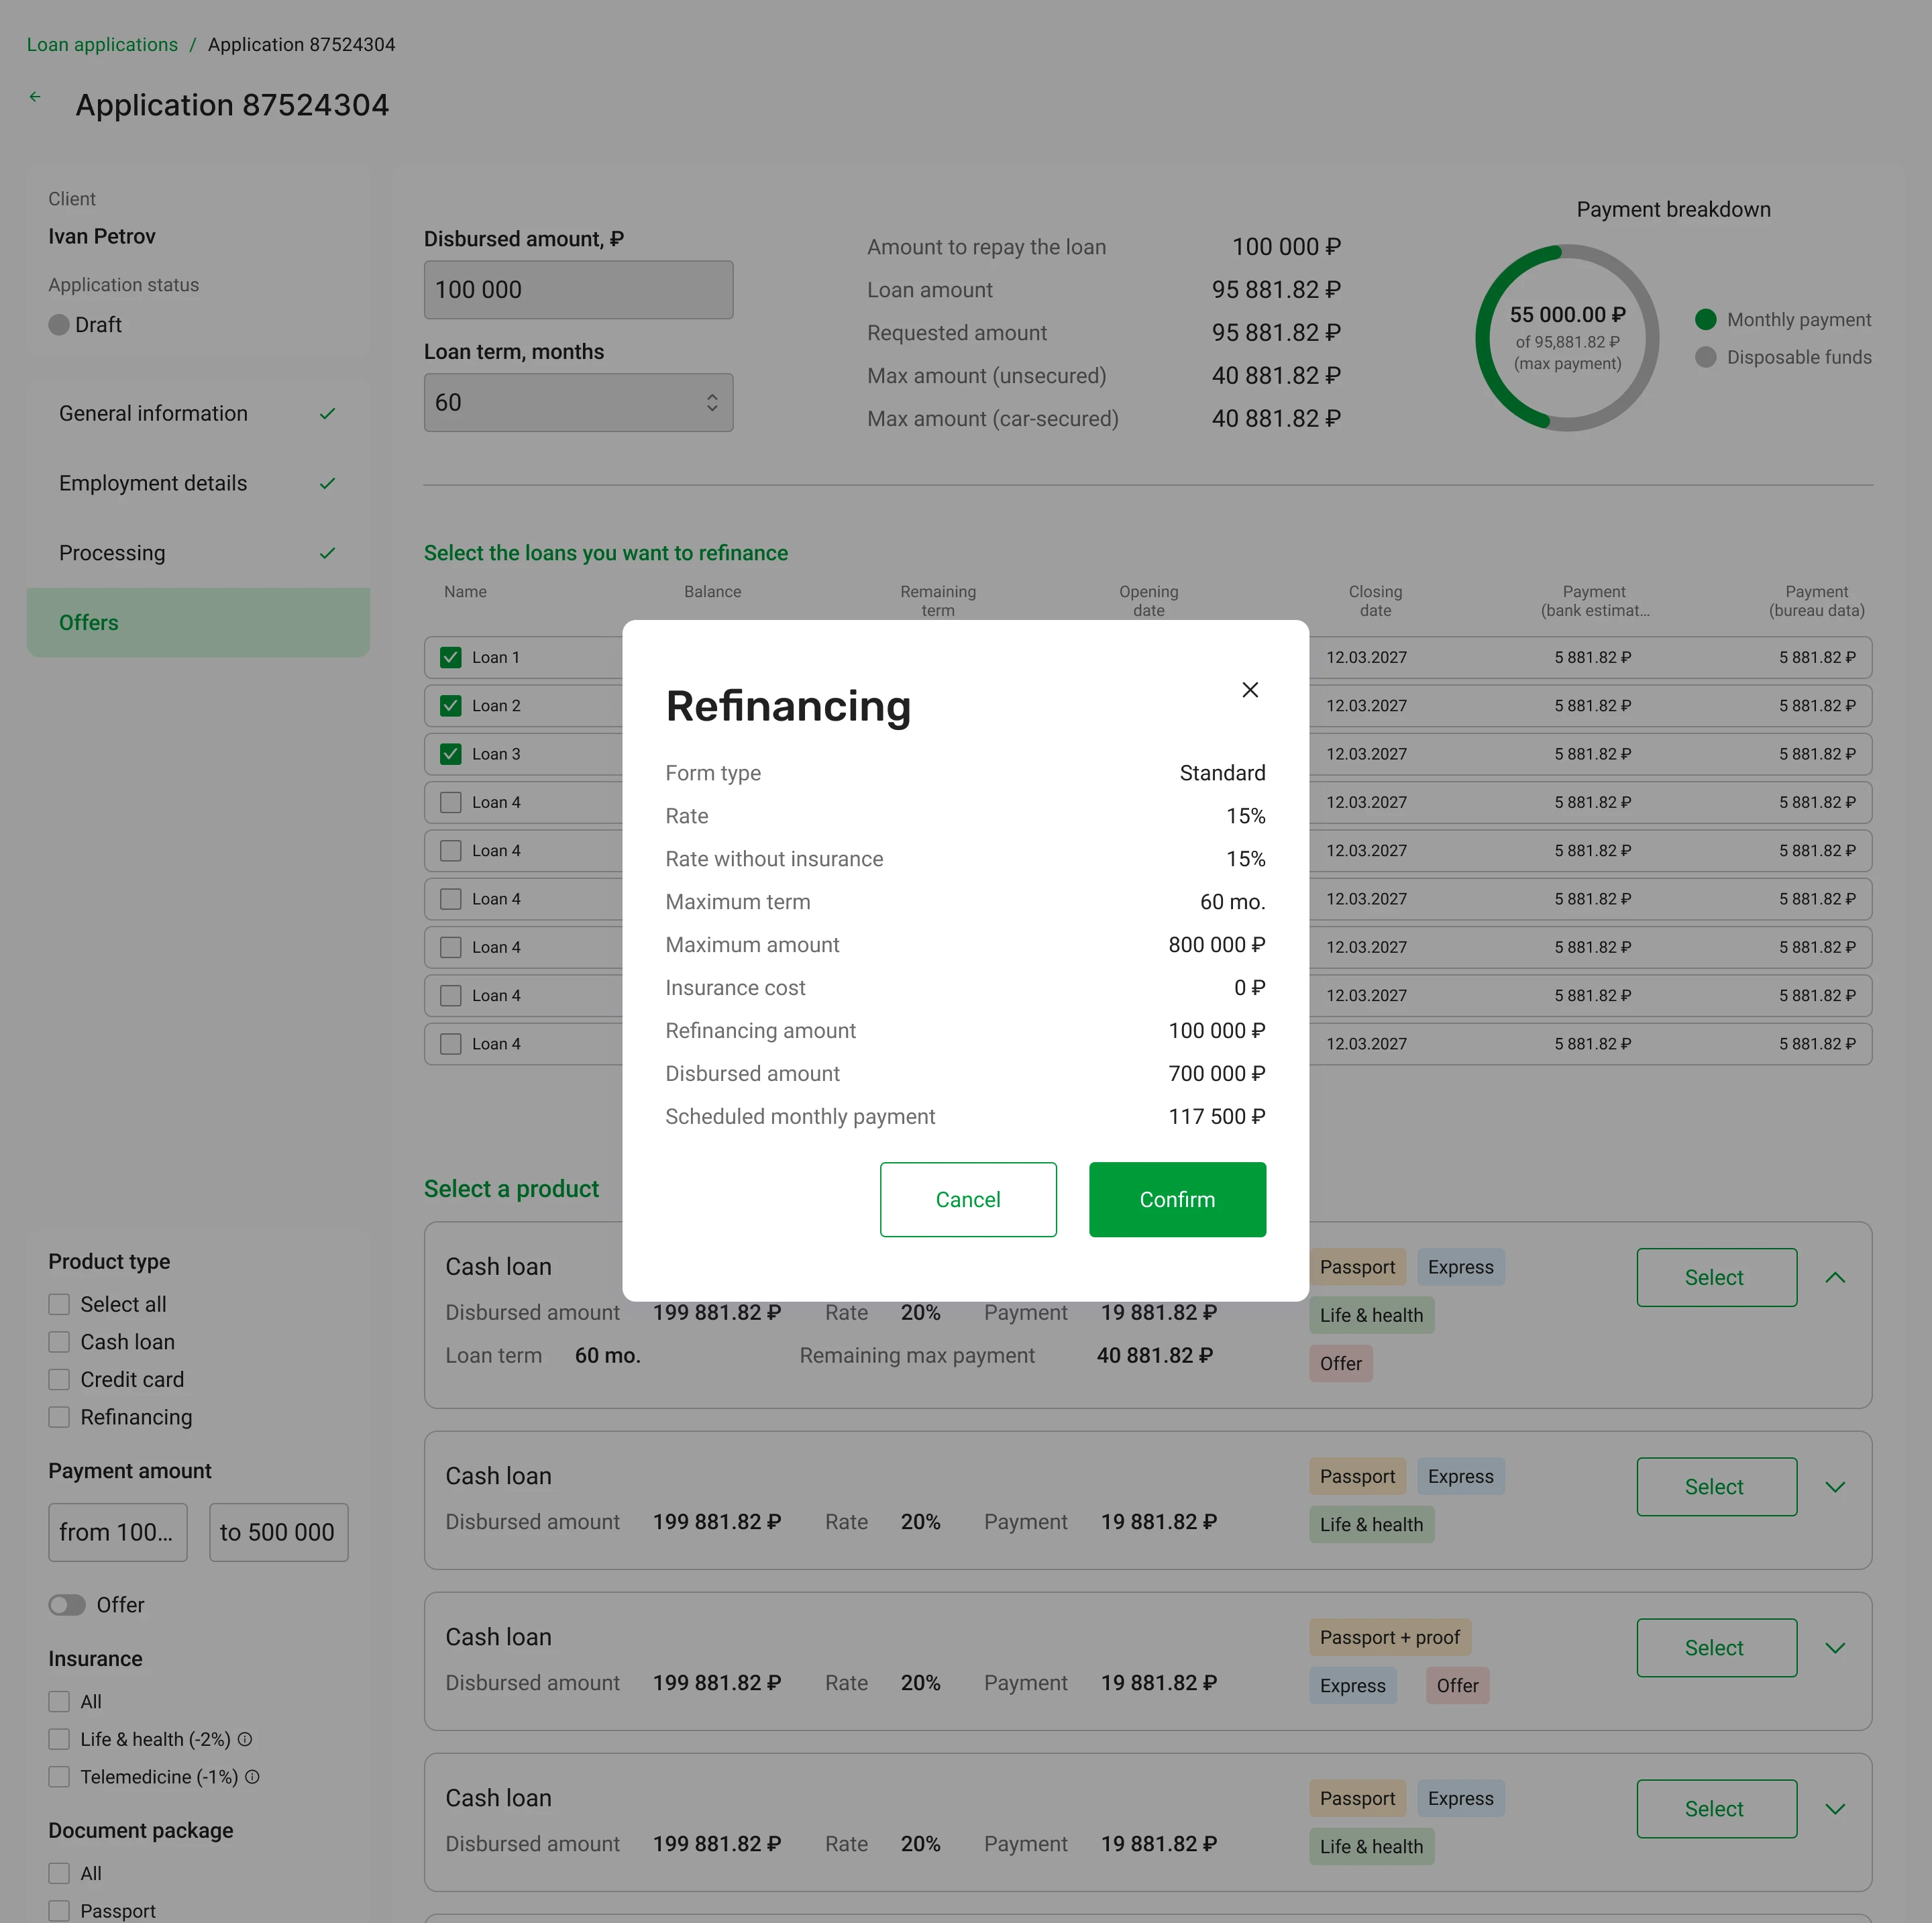Click the Loan term stepper arrows
Image resolution: width=1932 pixels, height=1923 pixels.
click(x=712, y=402)
